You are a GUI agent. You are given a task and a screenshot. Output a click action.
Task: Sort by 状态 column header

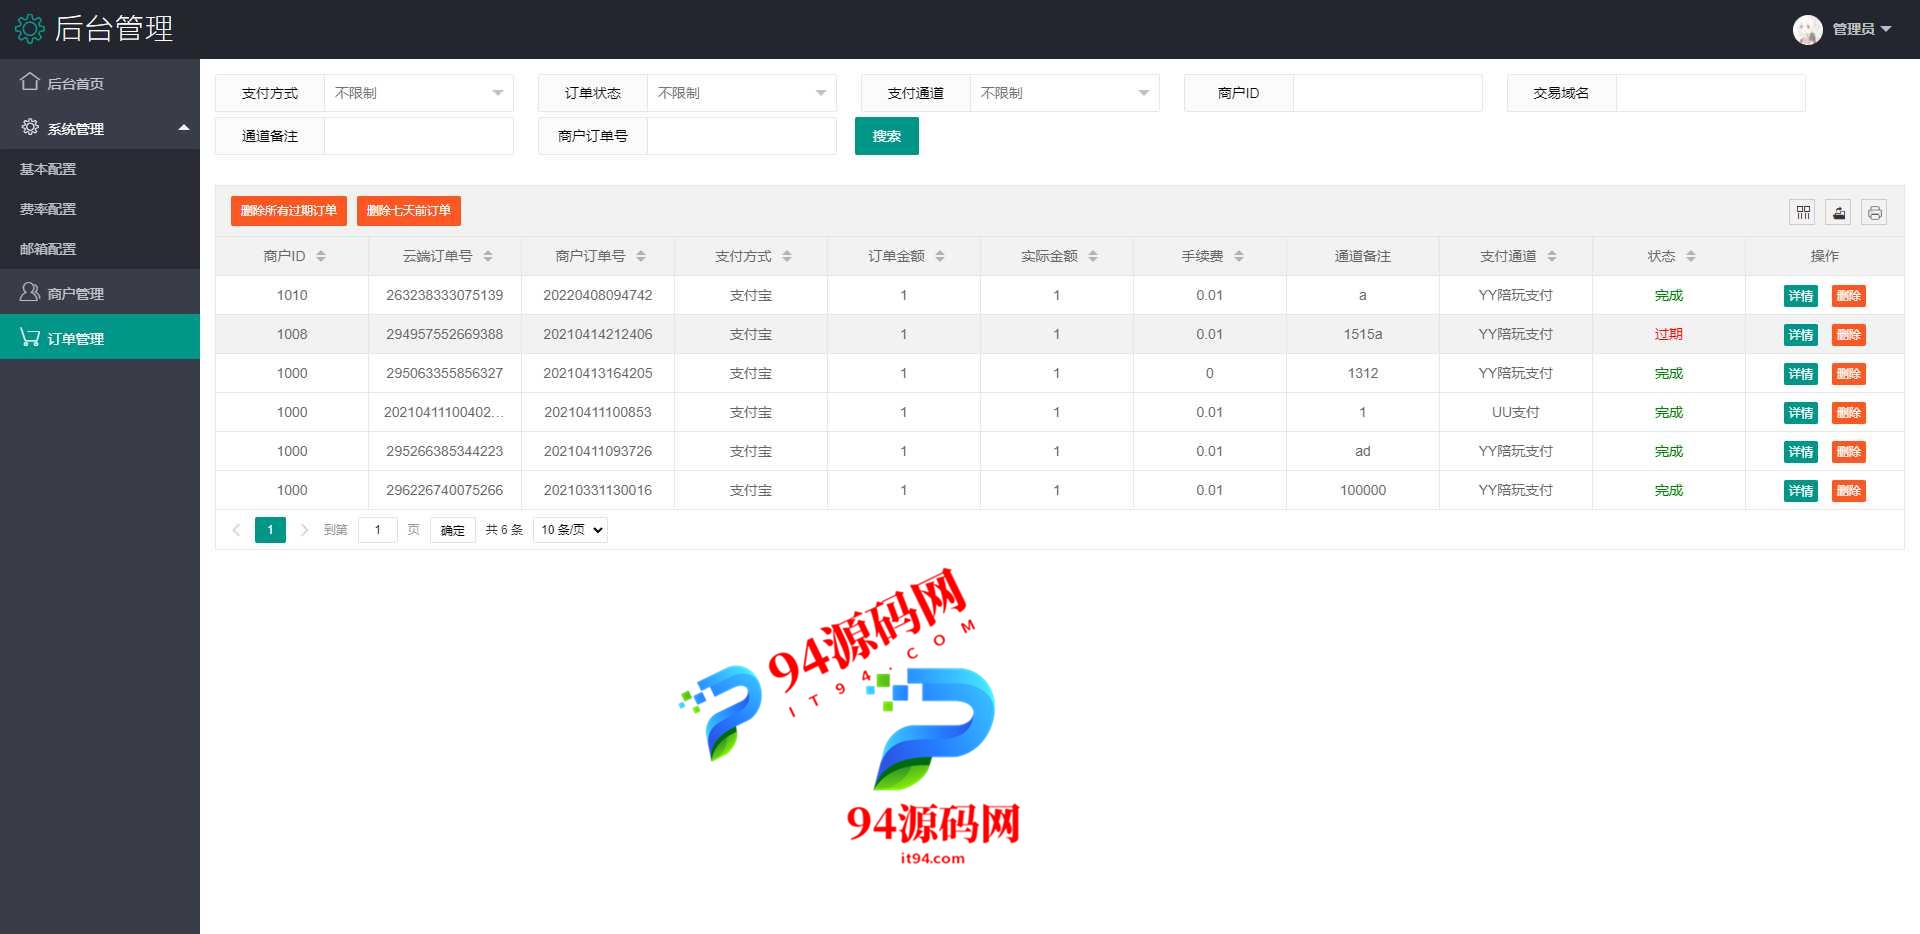tap(1691, 256)
